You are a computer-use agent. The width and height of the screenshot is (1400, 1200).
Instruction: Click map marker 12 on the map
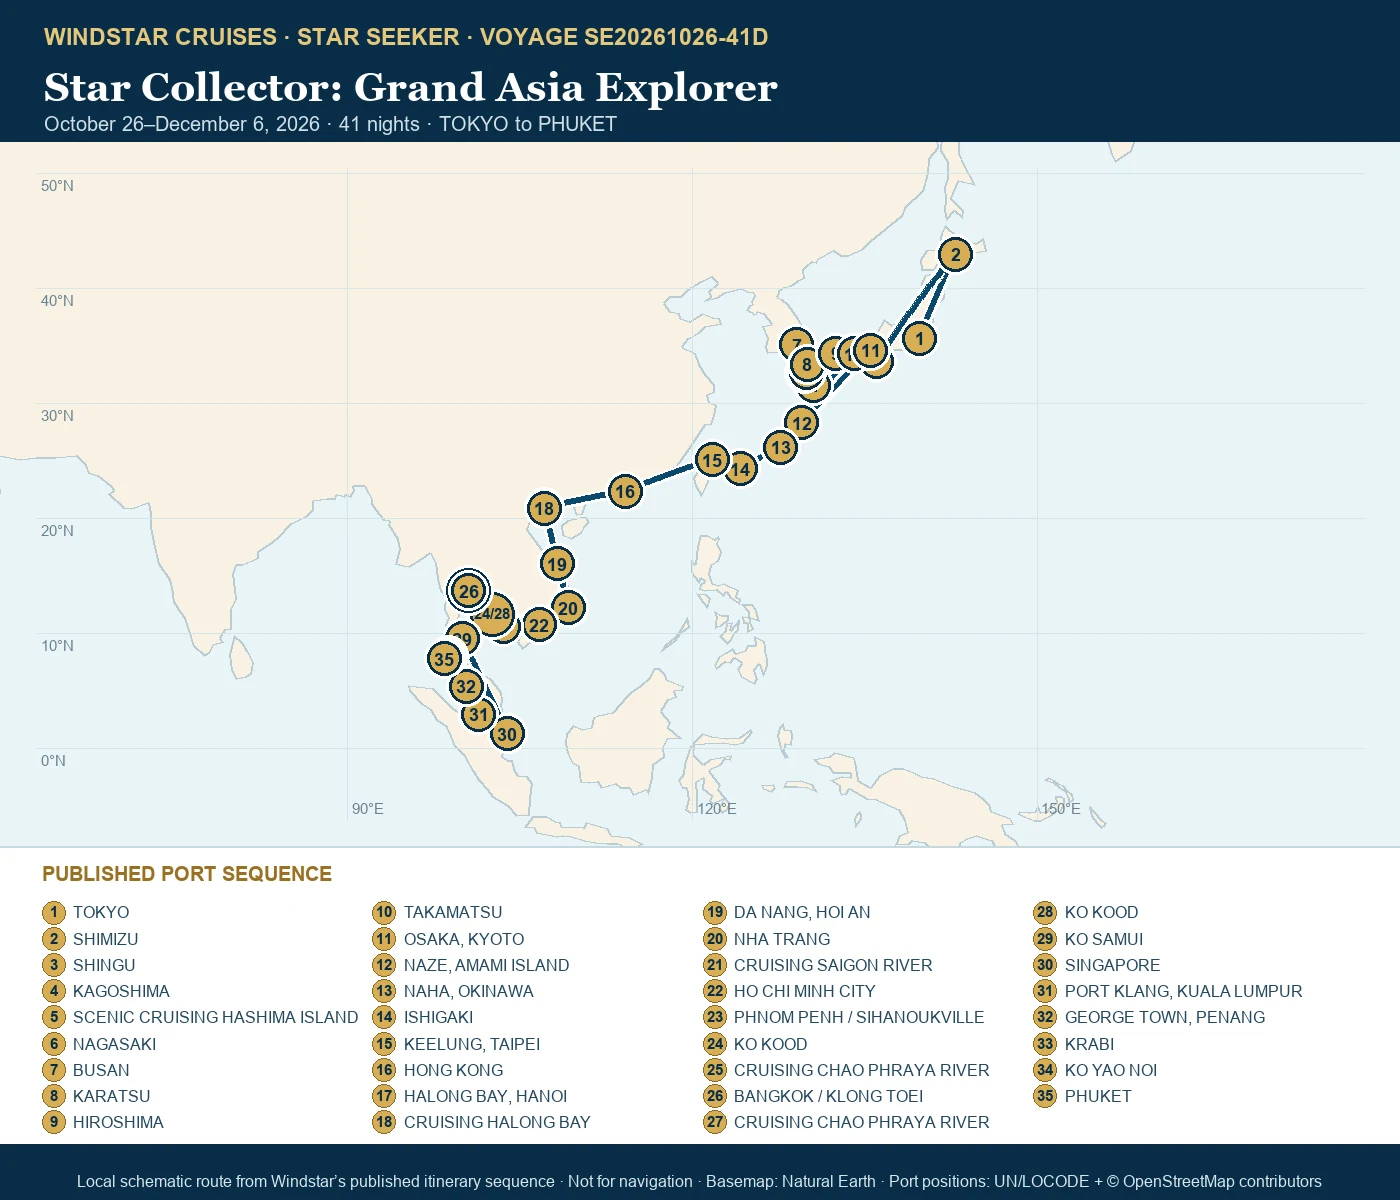coord(801,423)
